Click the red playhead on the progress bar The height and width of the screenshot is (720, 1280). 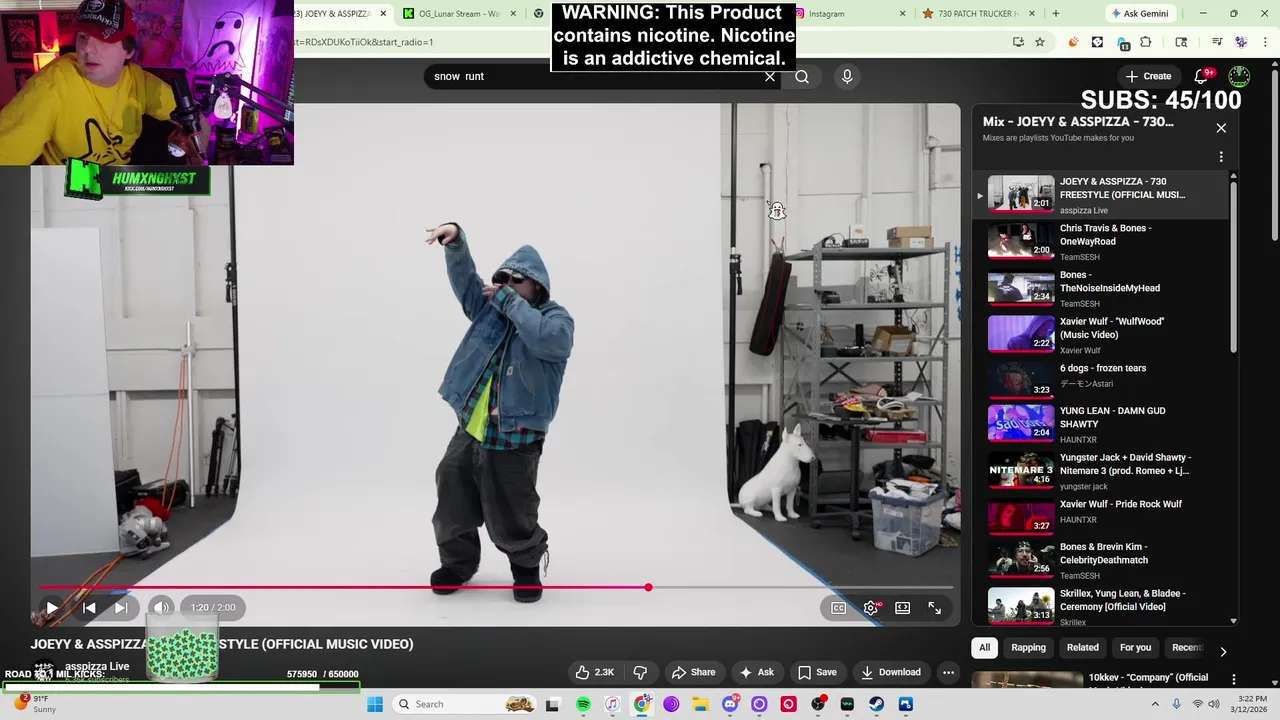click(x=648, y=587)
